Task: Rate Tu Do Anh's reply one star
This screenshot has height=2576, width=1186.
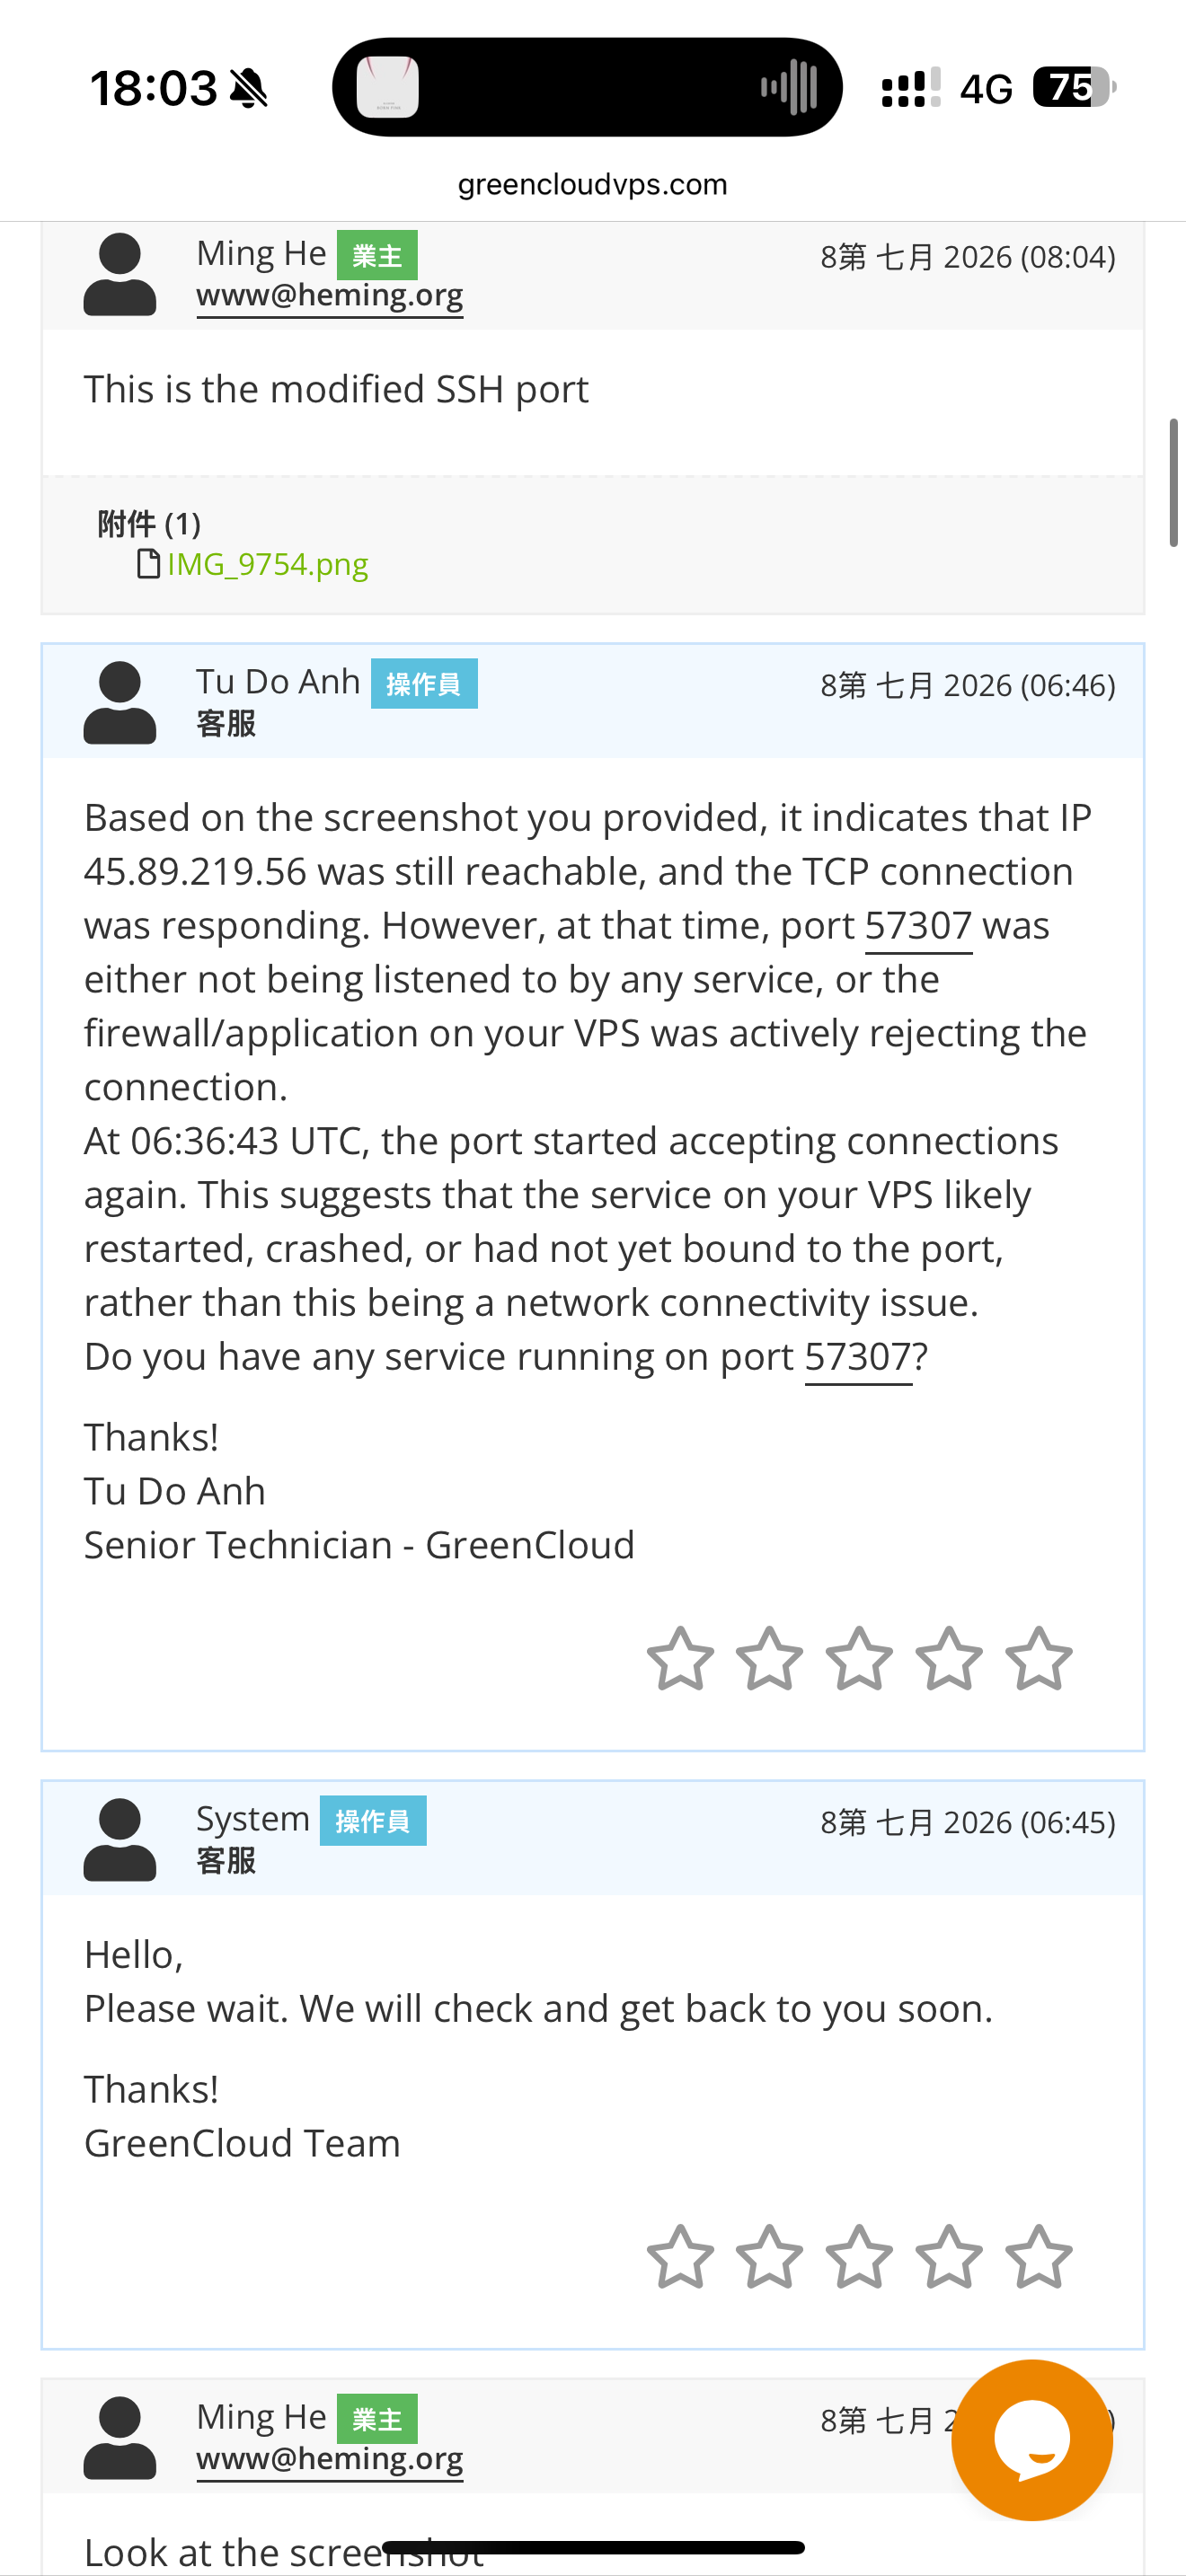Action: [680, 1658]
